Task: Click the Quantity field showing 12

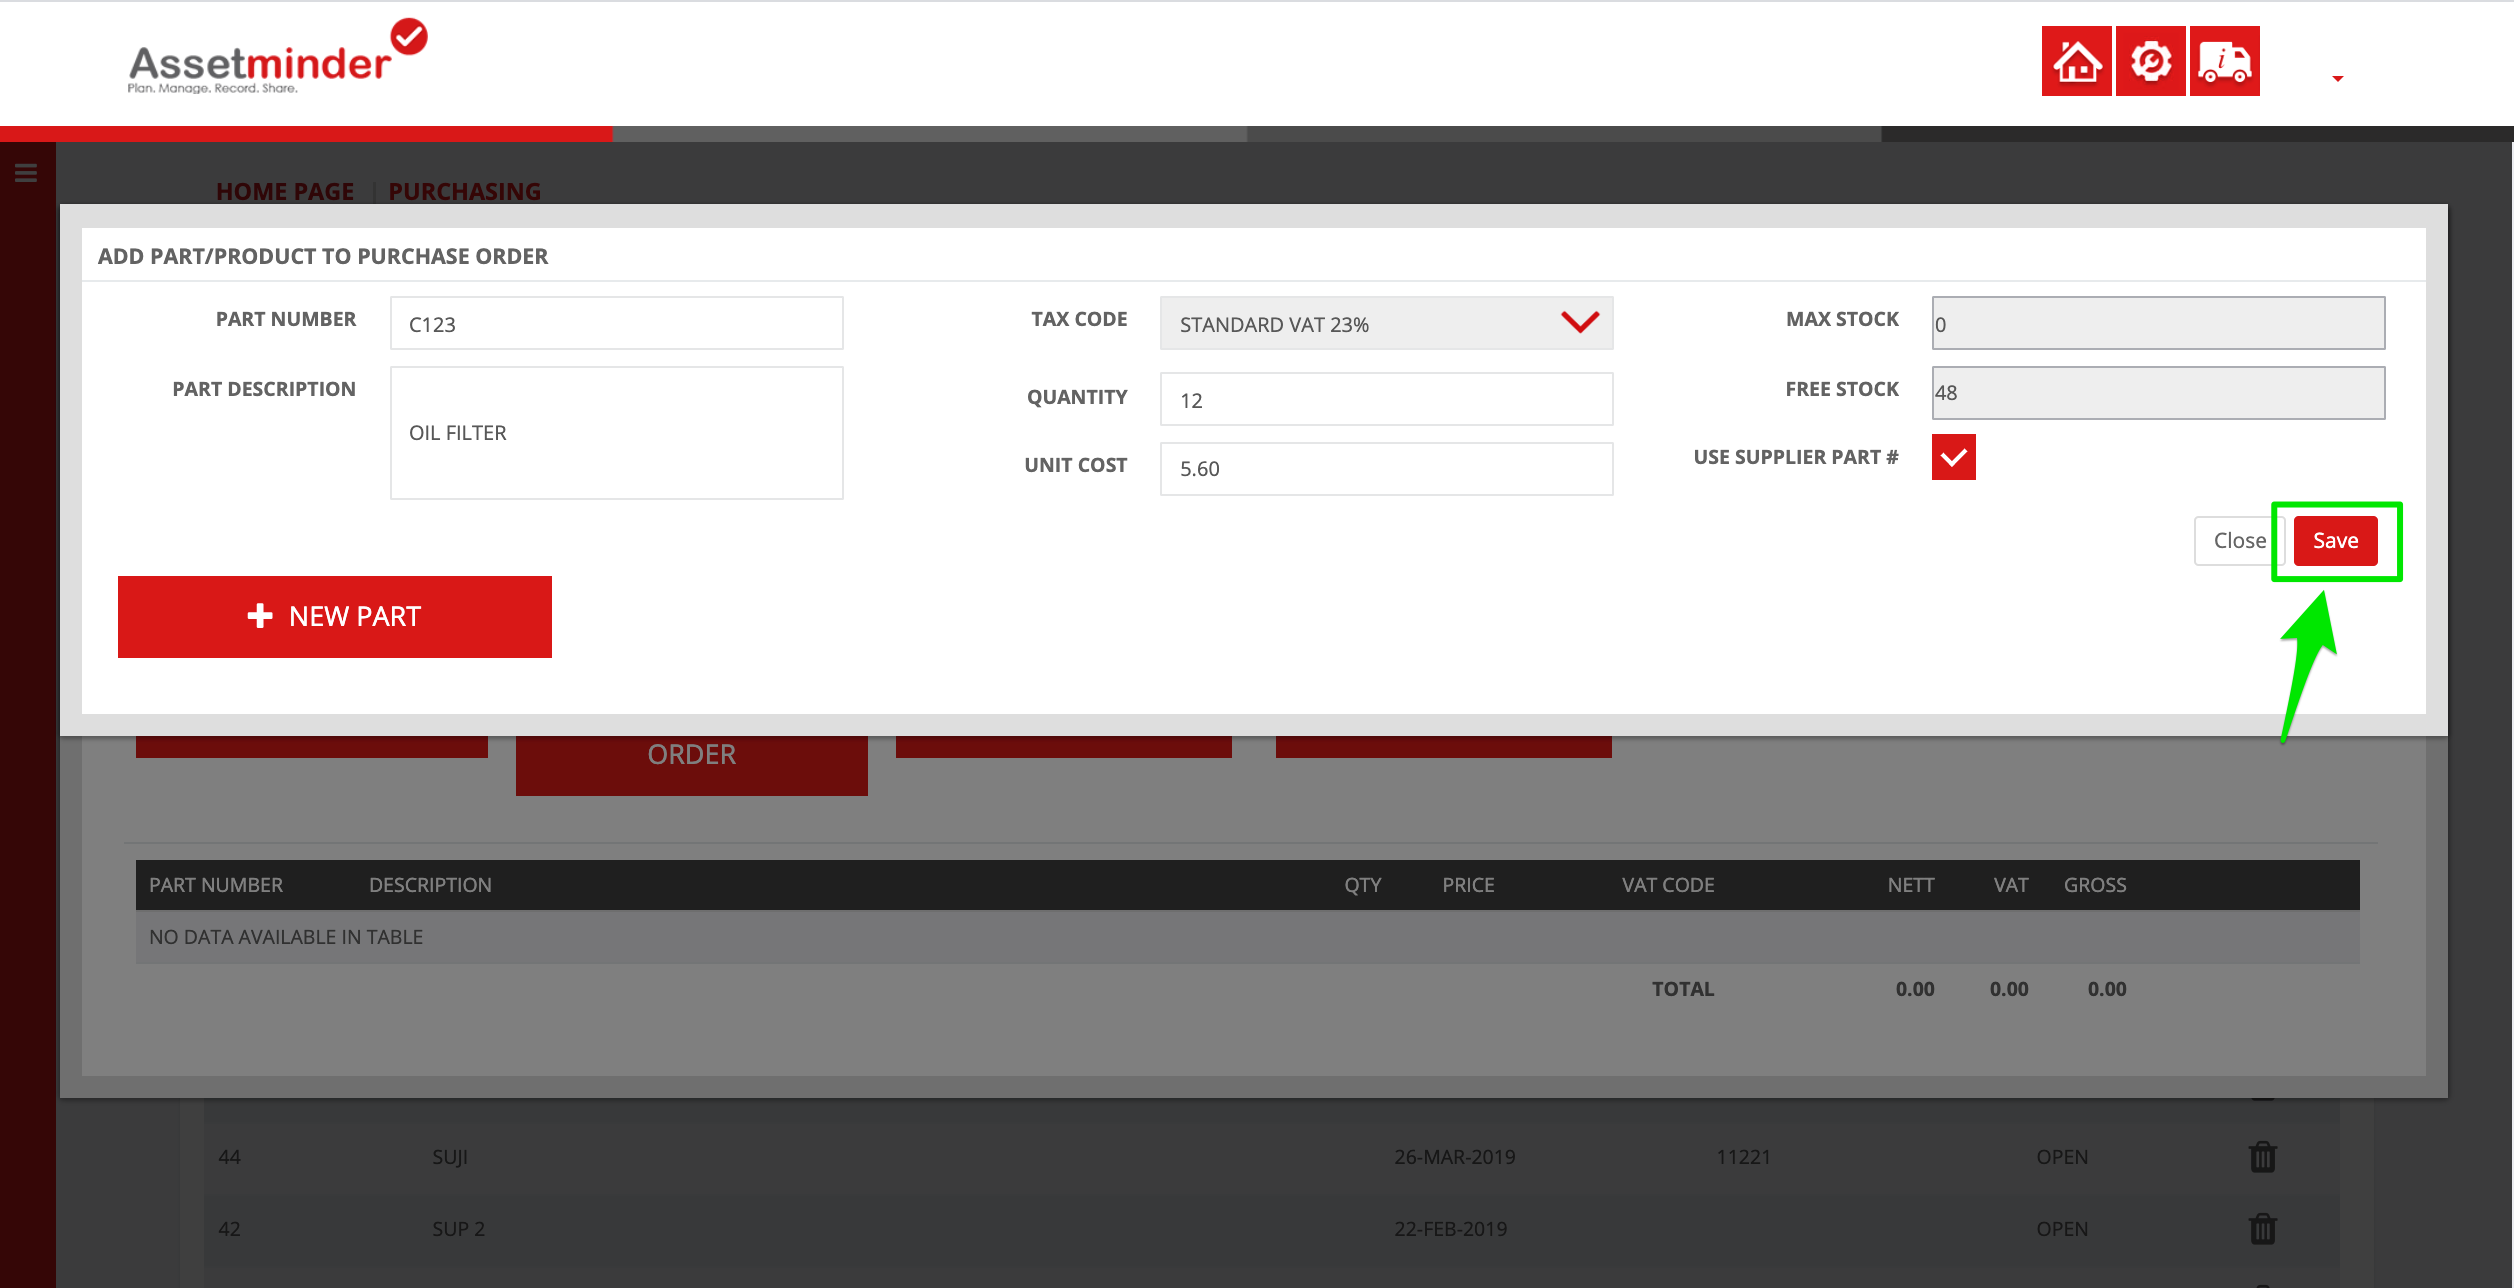Action: tap(1386, 399)
